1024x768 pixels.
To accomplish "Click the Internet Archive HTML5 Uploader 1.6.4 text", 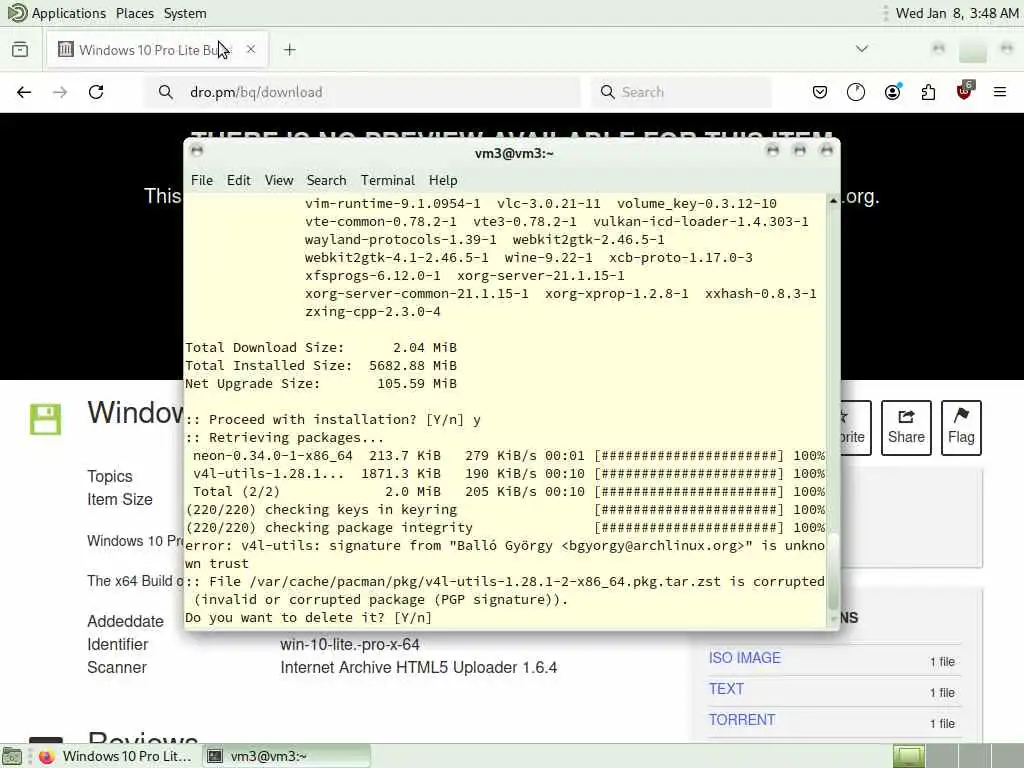I will tap(419, 667).
